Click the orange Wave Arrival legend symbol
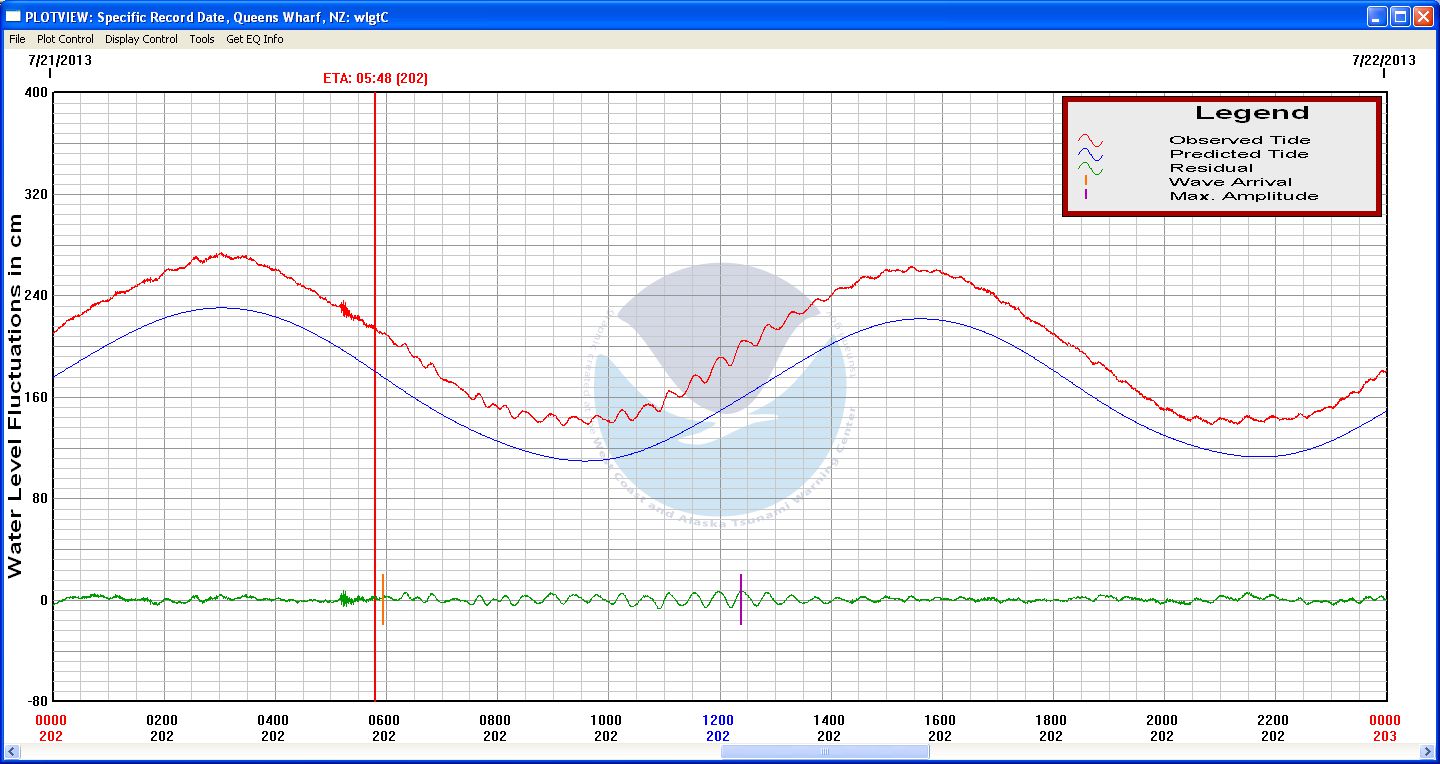The height and width of the screenshot is (764, 1440). (1086, 182)
